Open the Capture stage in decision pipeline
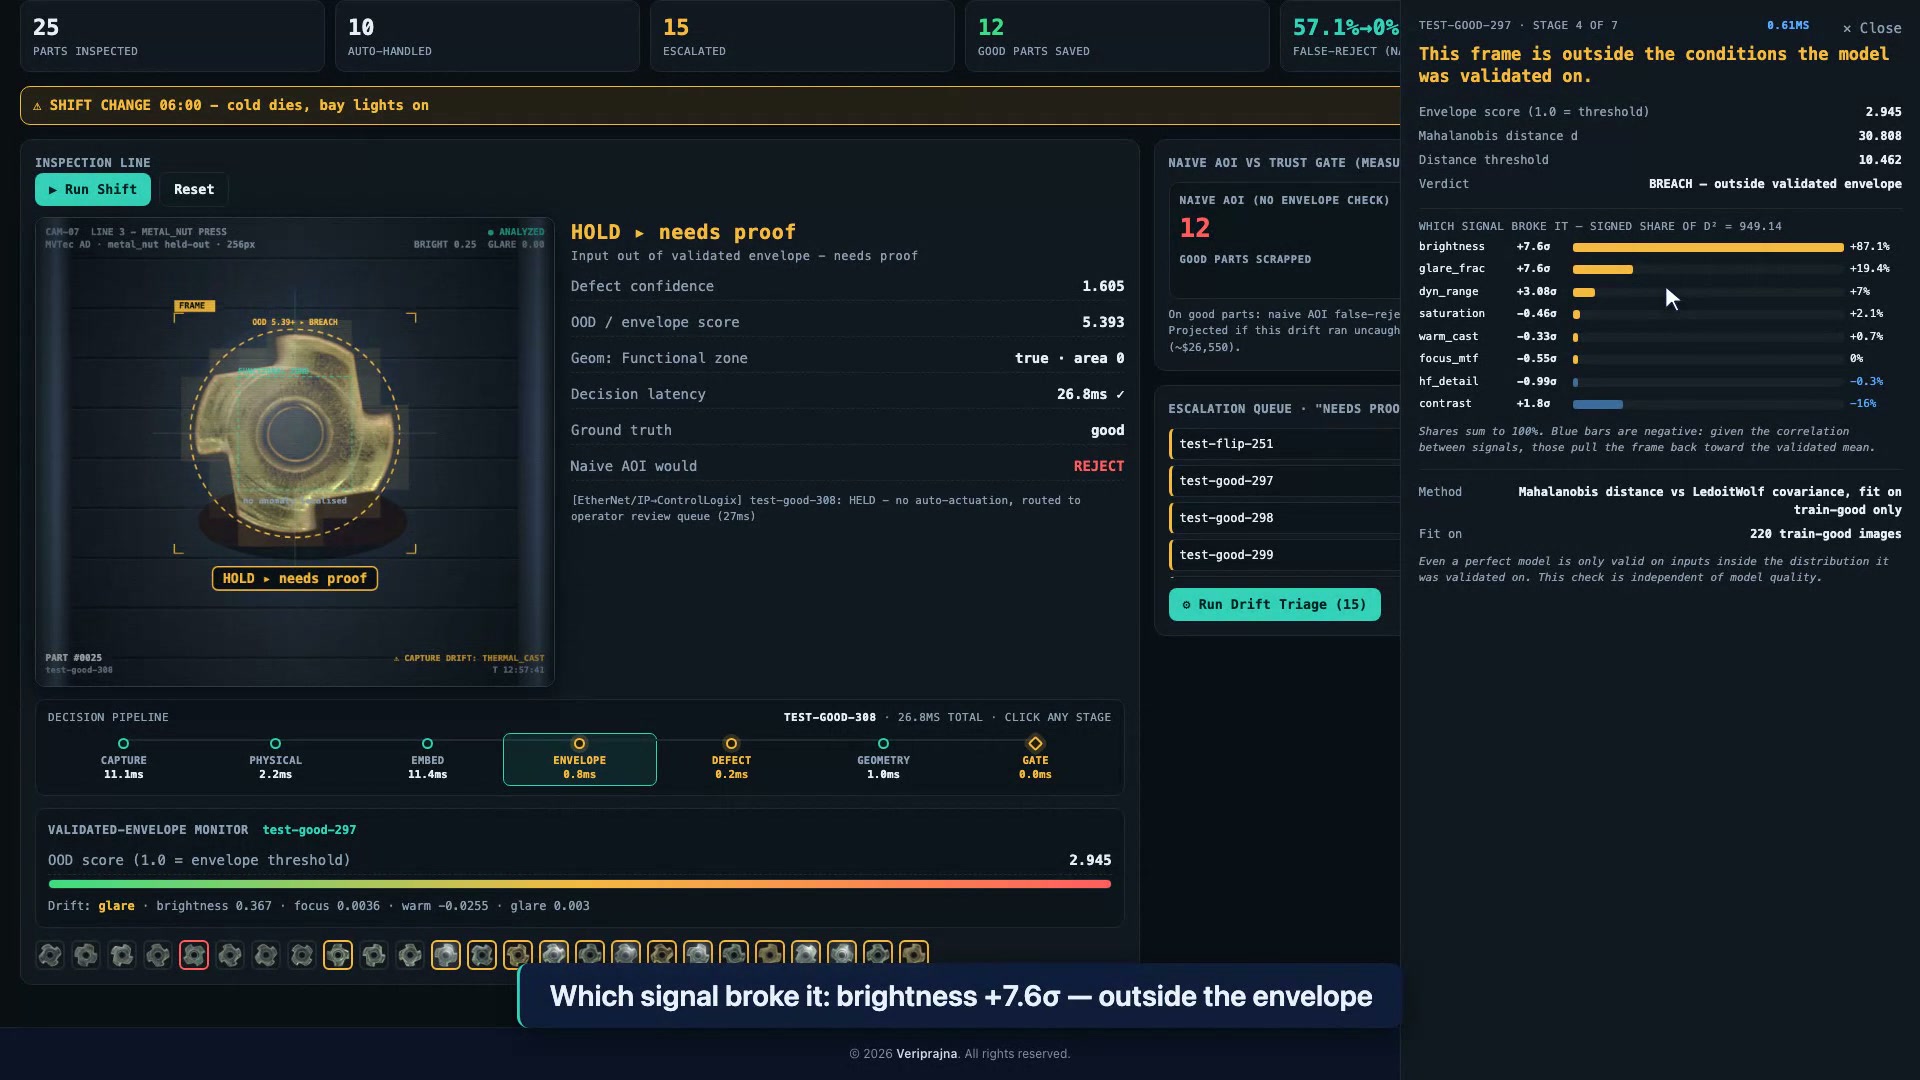The height and width of the screenshot is (1080, 1920). coord(124,759)
